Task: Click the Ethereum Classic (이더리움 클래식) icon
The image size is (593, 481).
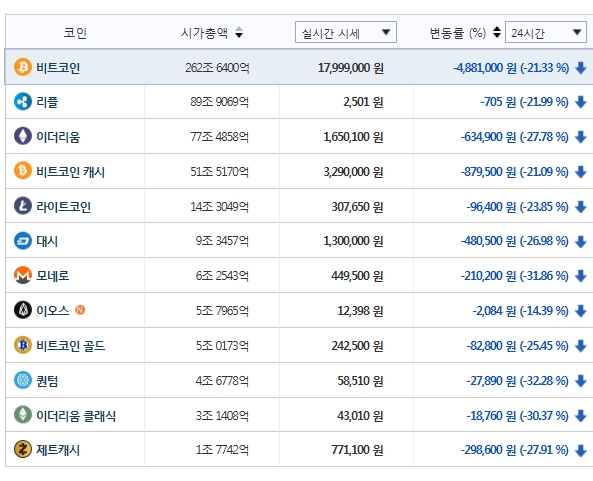Action: pyautogui.click(x=23, y=415)
